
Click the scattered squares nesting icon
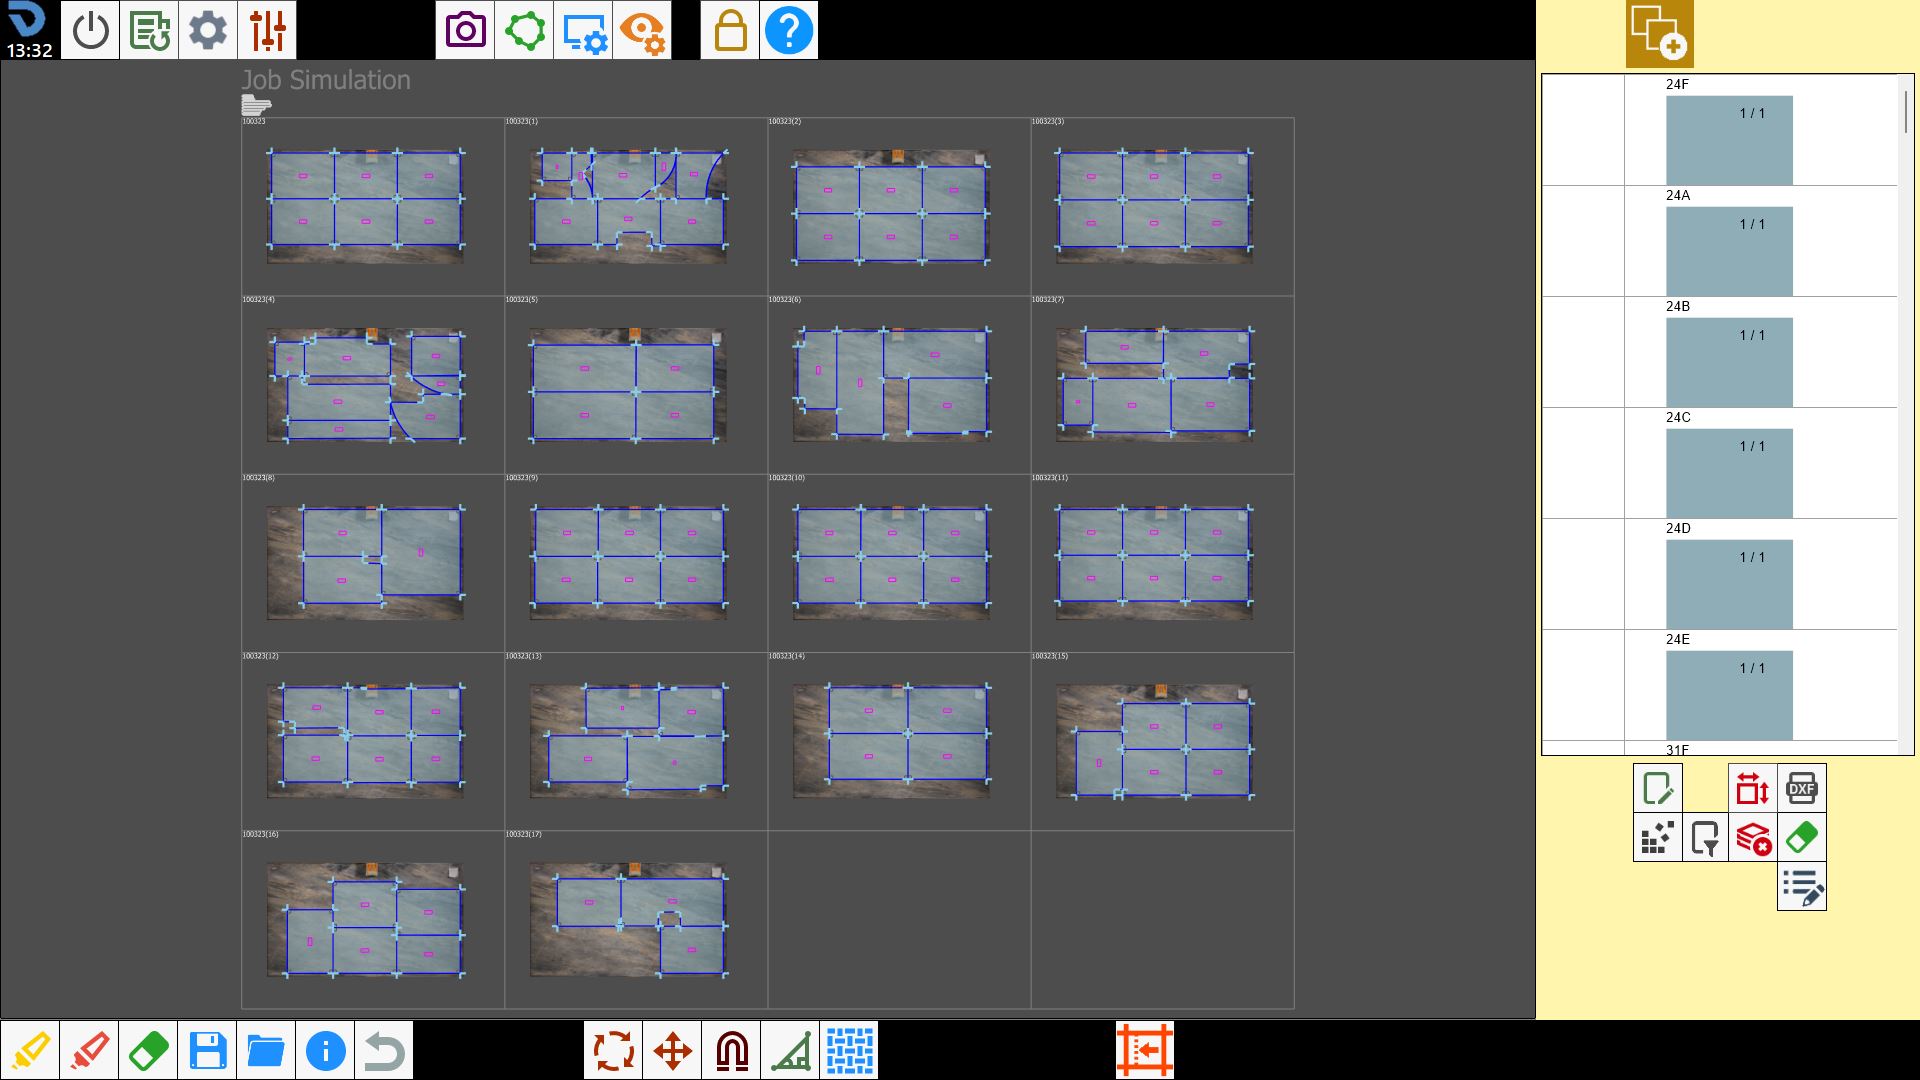click(1658, 837)
